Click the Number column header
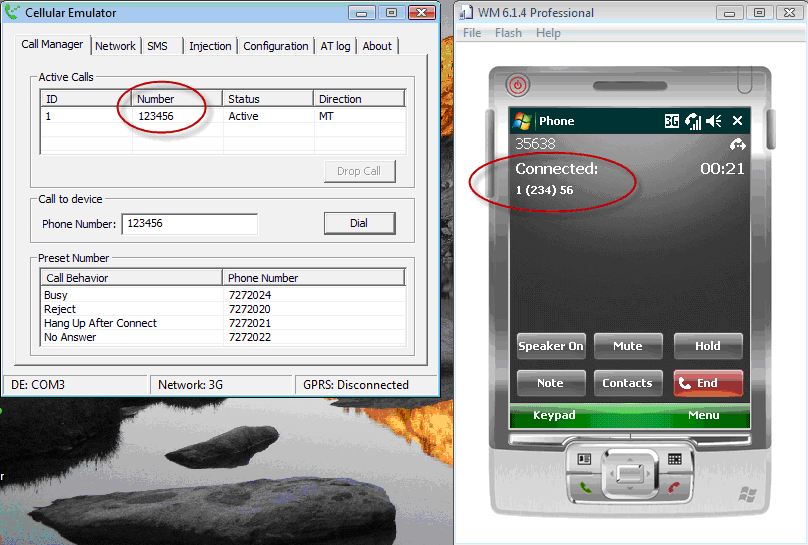This screenshot has width=808, height=545. [x=177, y=99]
